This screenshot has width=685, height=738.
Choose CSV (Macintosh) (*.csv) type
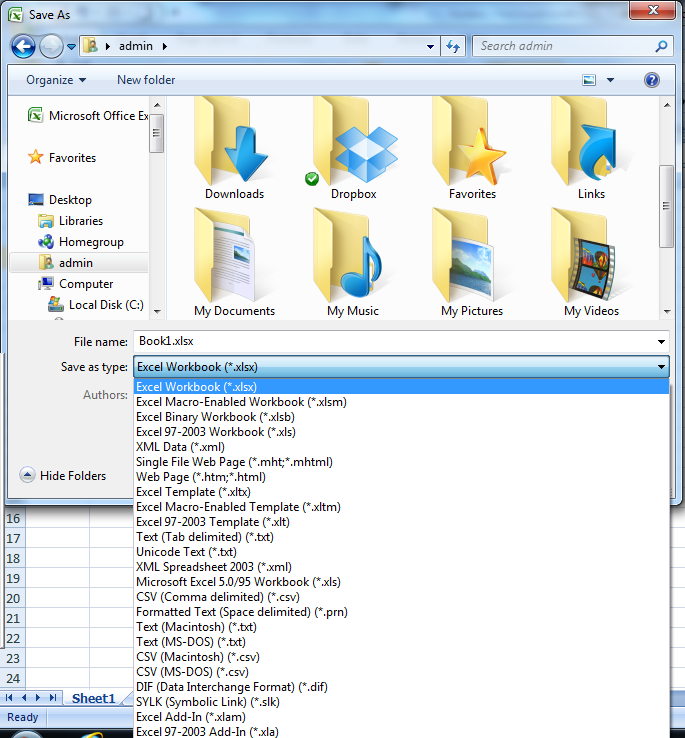click(x=401, y=657)
